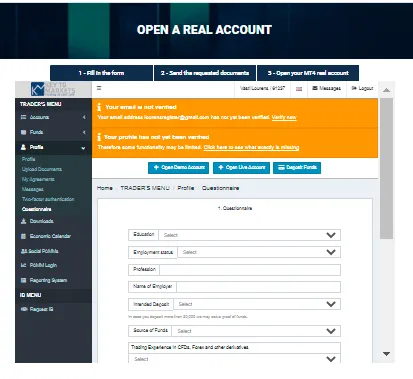Collapse the Profile submenu chevron

(x=83, y=148)
